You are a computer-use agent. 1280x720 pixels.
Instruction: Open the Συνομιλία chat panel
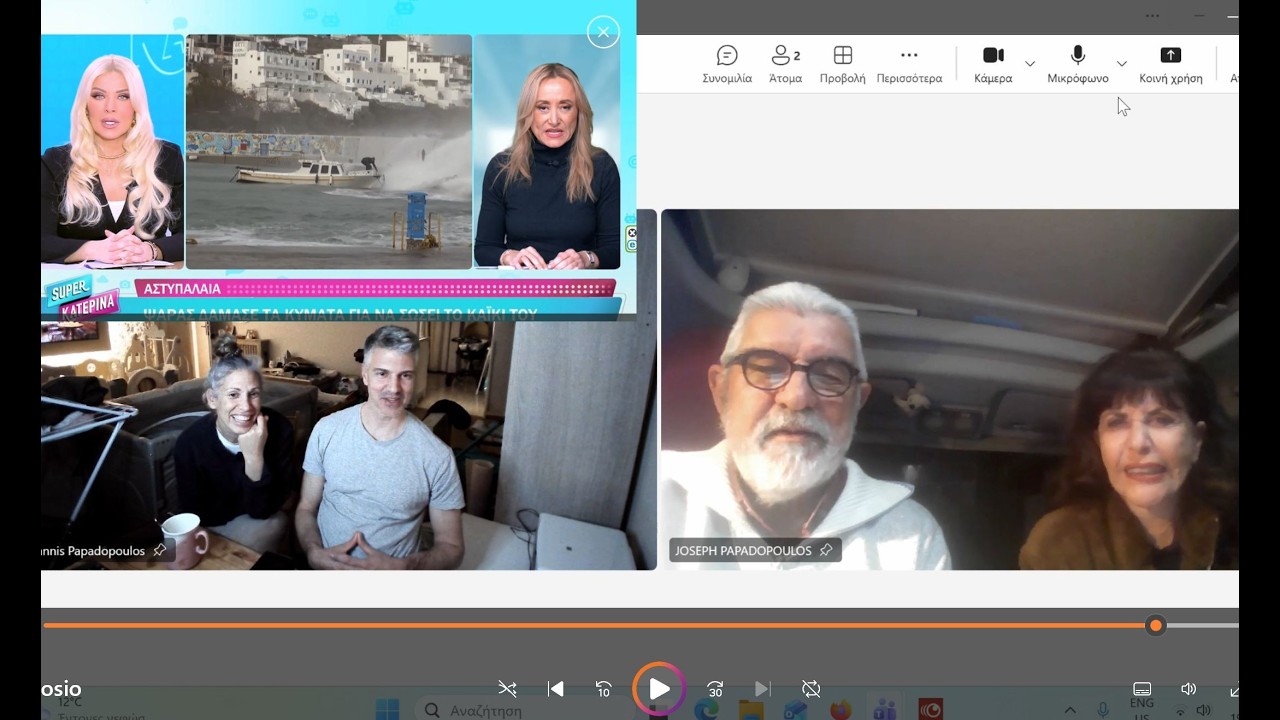(x=727, y=64)
